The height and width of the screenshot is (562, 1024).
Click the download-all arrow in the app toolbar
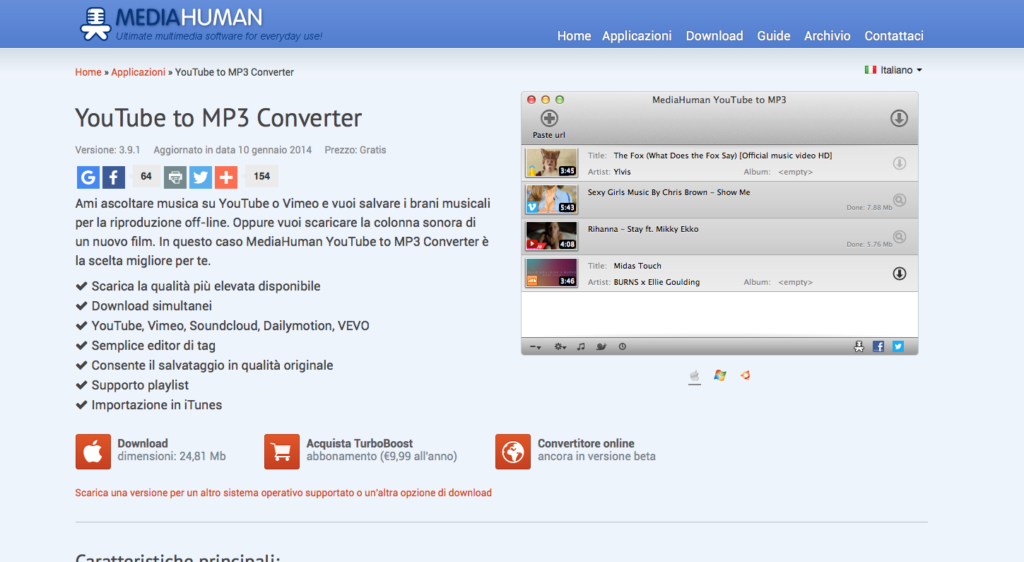(x=899, y=118)
